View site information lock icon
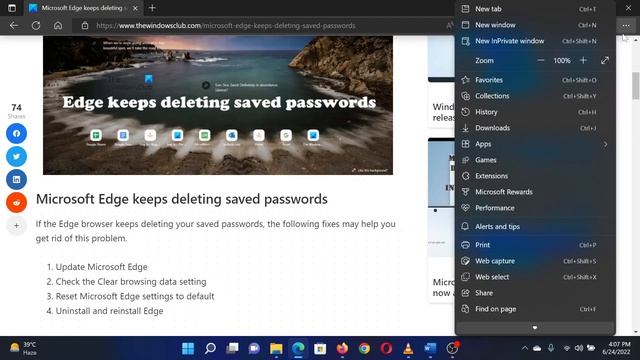The image size is (640, 360). click(x=84, y=25)
